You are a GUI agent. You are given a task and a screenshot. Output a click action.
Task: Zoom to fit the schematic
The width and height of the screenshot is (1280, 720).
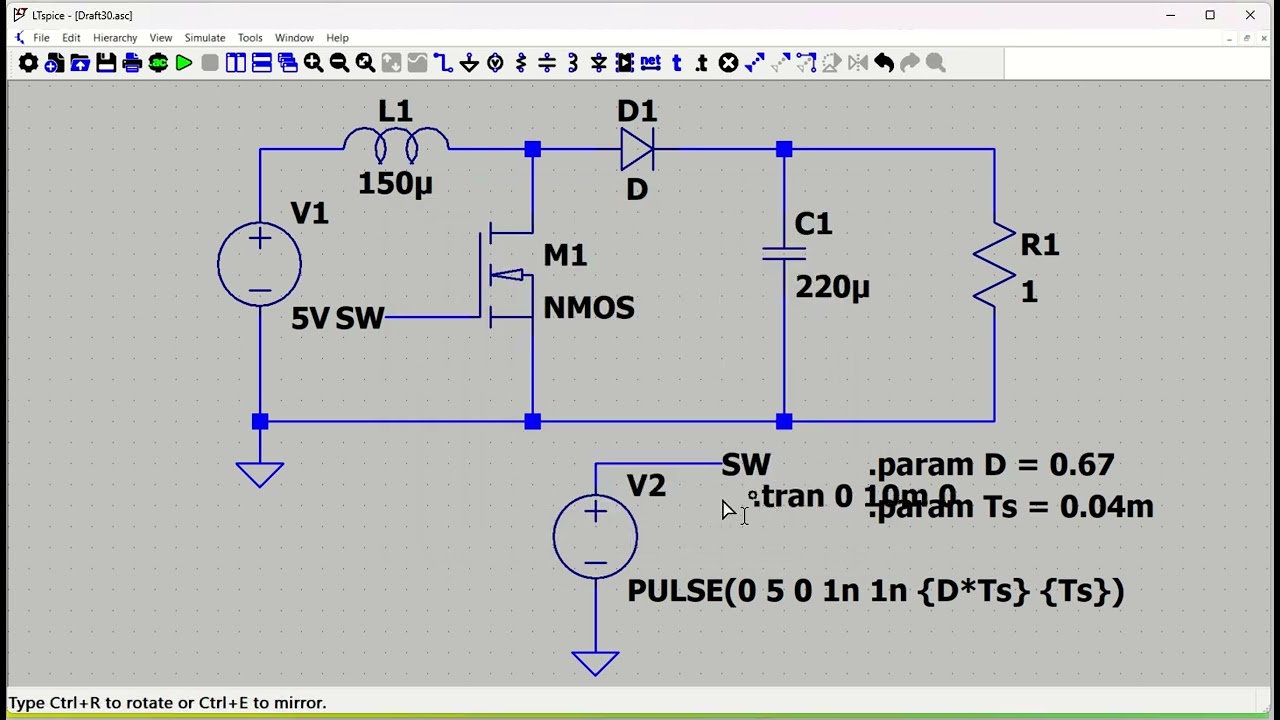point(366,63)
